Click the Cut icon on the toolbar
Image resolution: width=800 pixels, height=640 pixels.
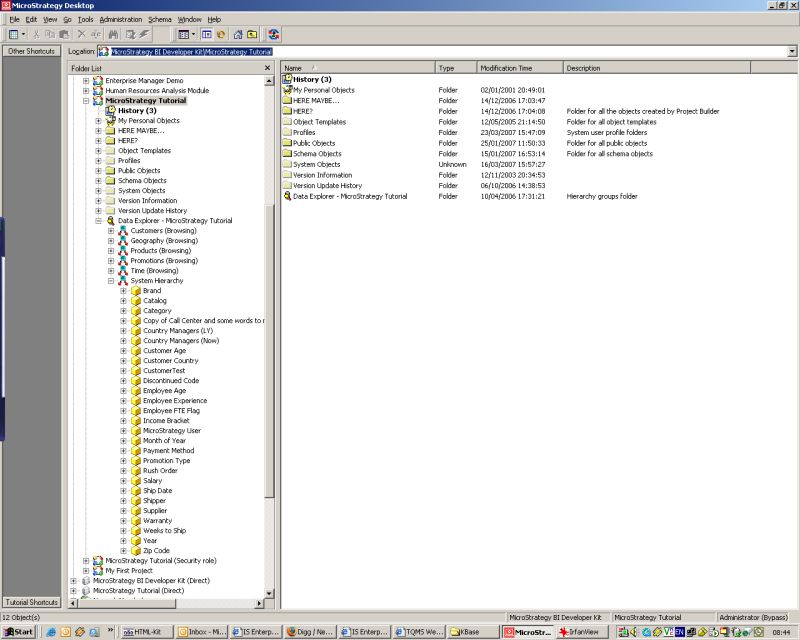(37, 33)
